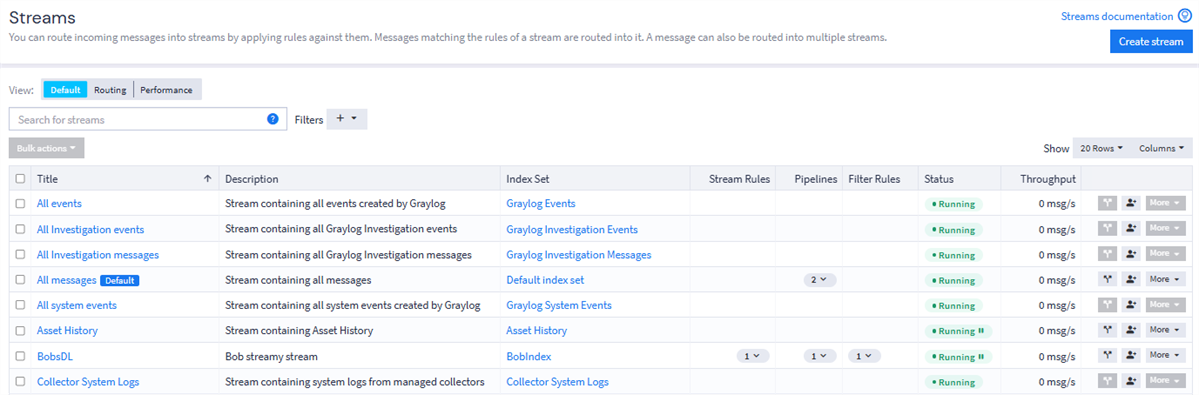Expand the BobsDL filter rules count

tap(865, 355)
